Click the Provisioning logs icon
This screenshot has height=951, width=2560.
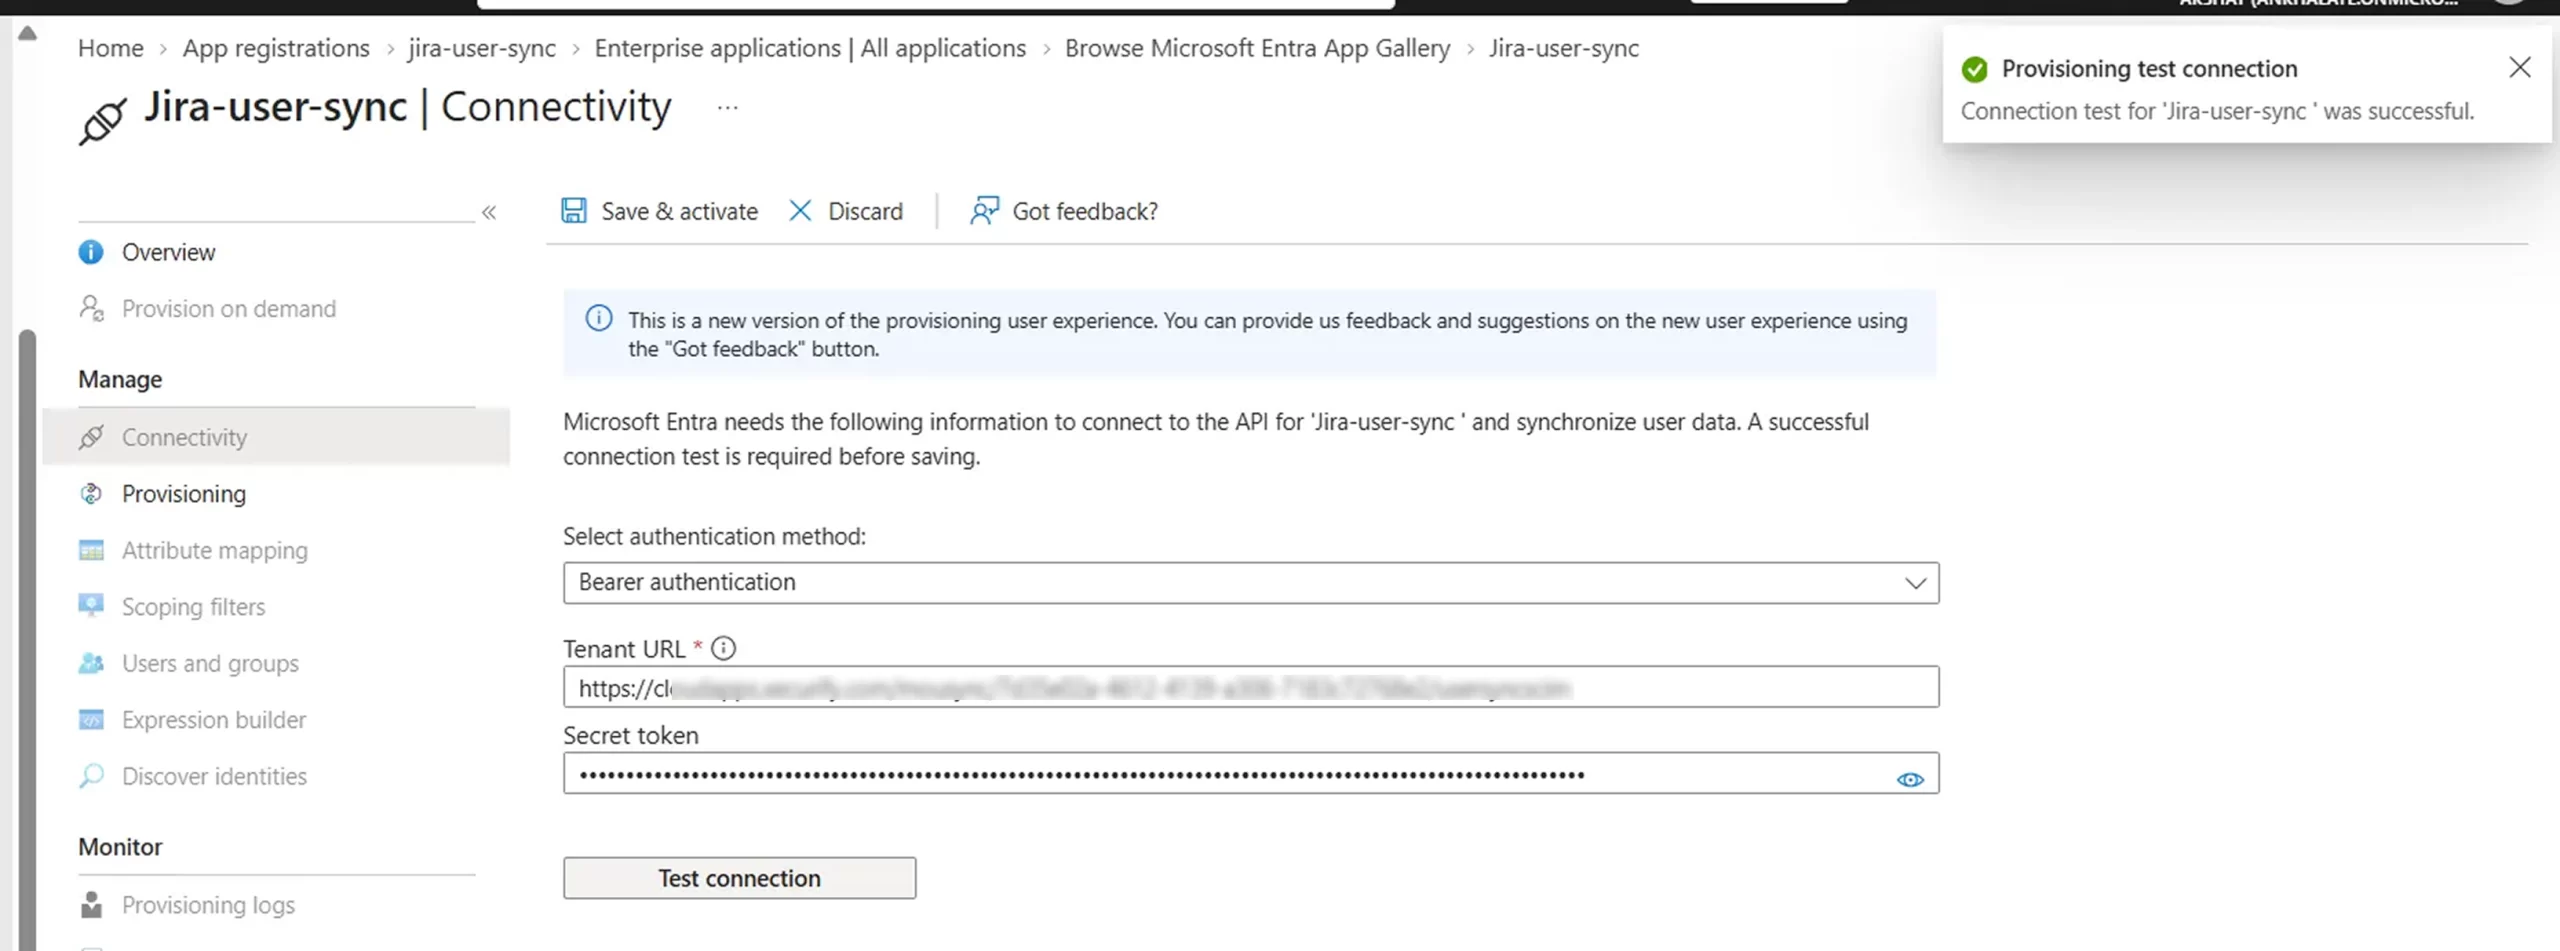pos(91,904)
